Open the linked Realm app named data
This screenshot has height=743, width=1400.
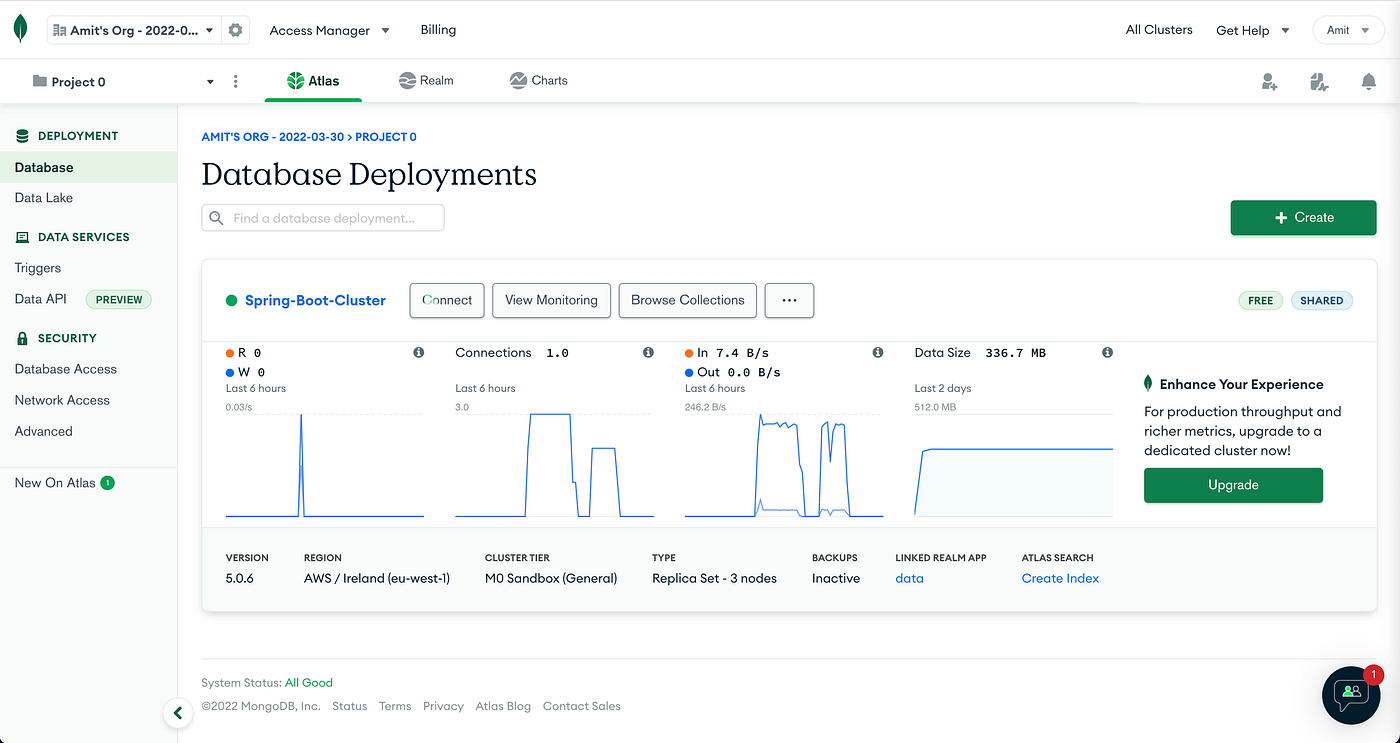[909, 578]
